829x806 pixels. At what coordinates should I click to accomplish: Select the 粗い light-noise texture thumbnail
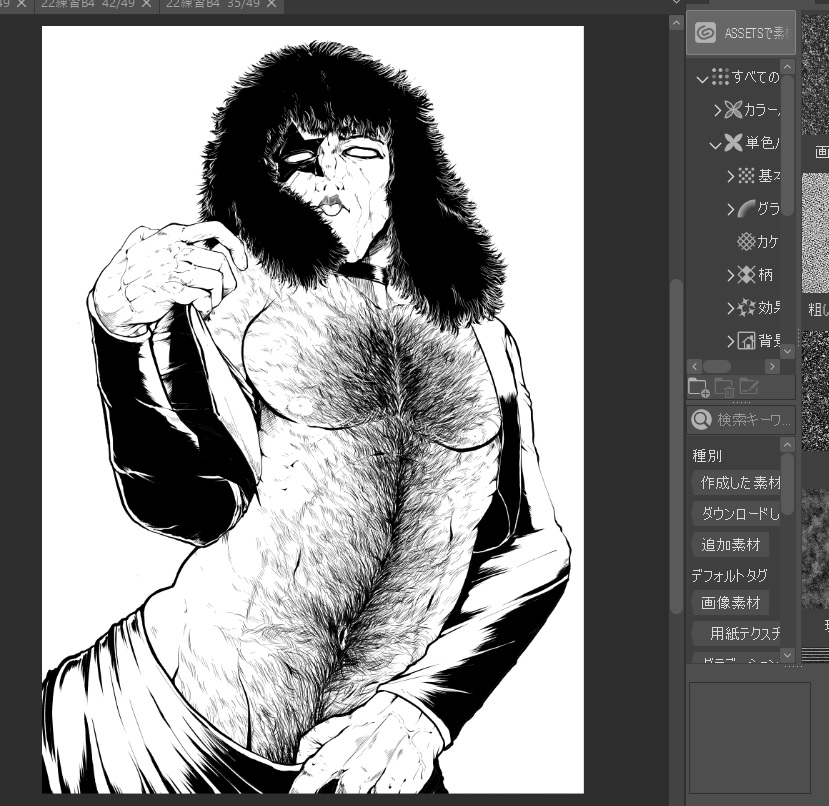click(815, 233)
